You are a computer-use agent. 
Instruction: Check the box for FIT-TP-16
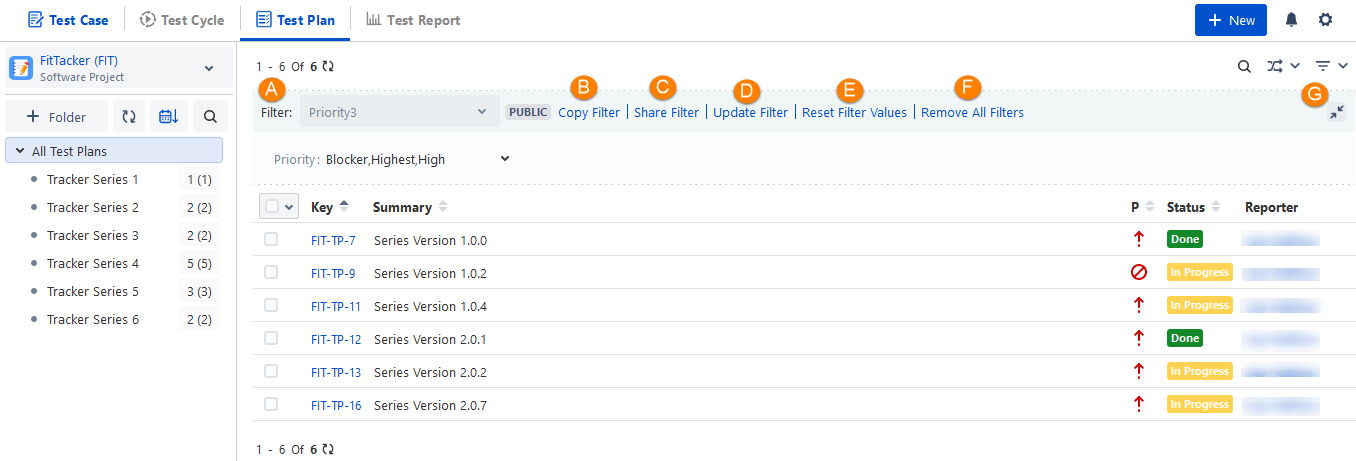coord(271,404)
